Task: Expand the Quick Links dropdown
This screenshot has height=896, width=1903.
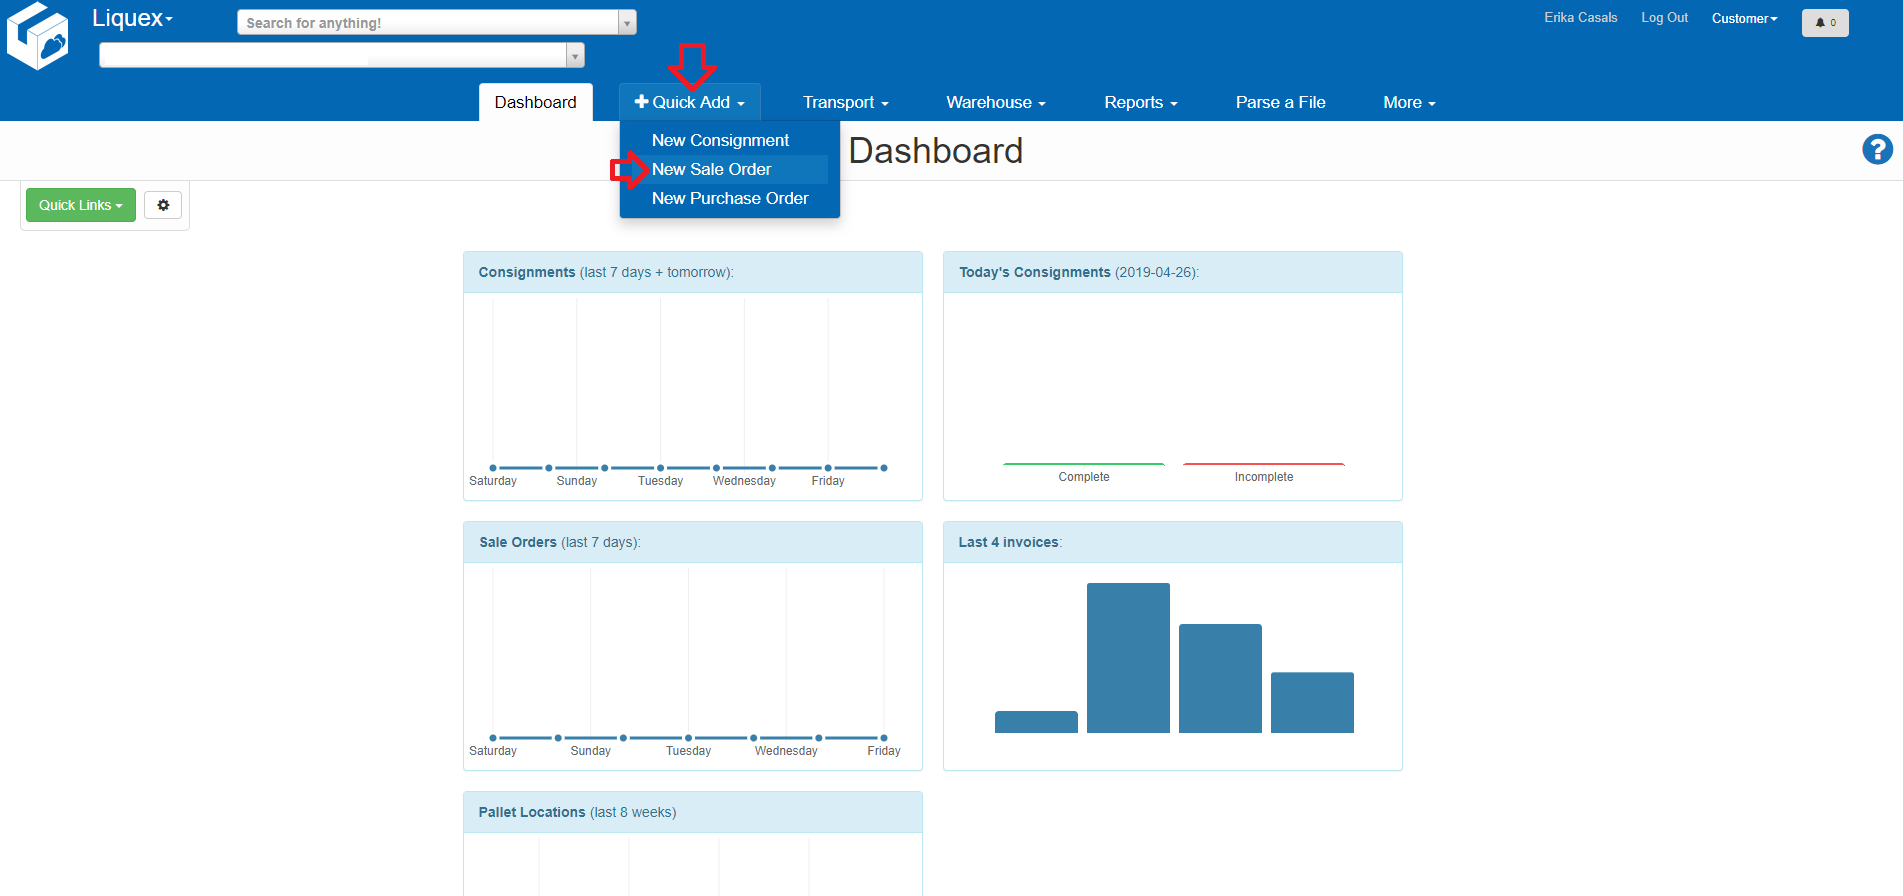Action: click(81, 205)
